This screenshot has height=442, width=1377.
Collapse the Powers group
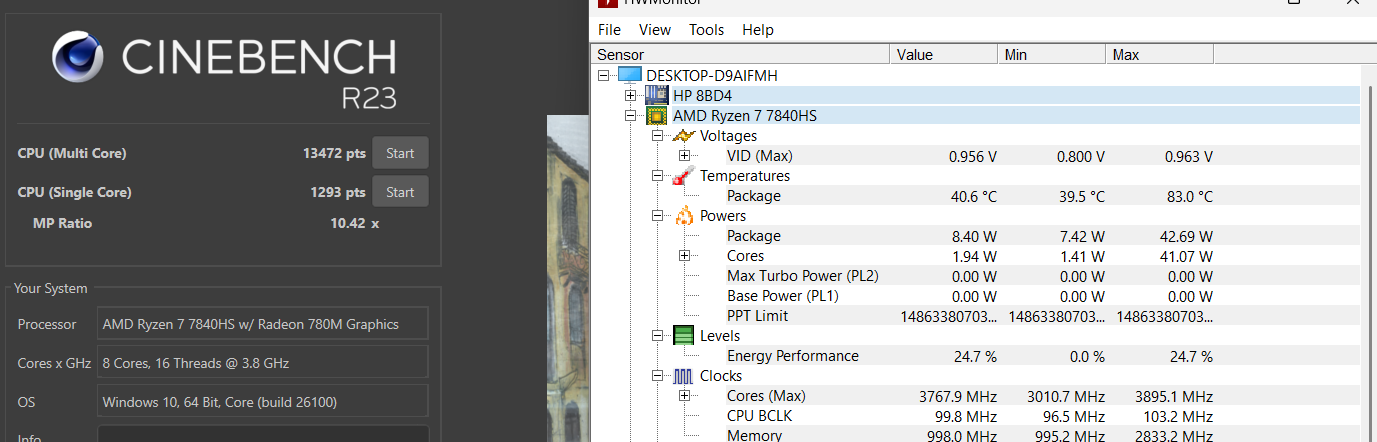657,216
